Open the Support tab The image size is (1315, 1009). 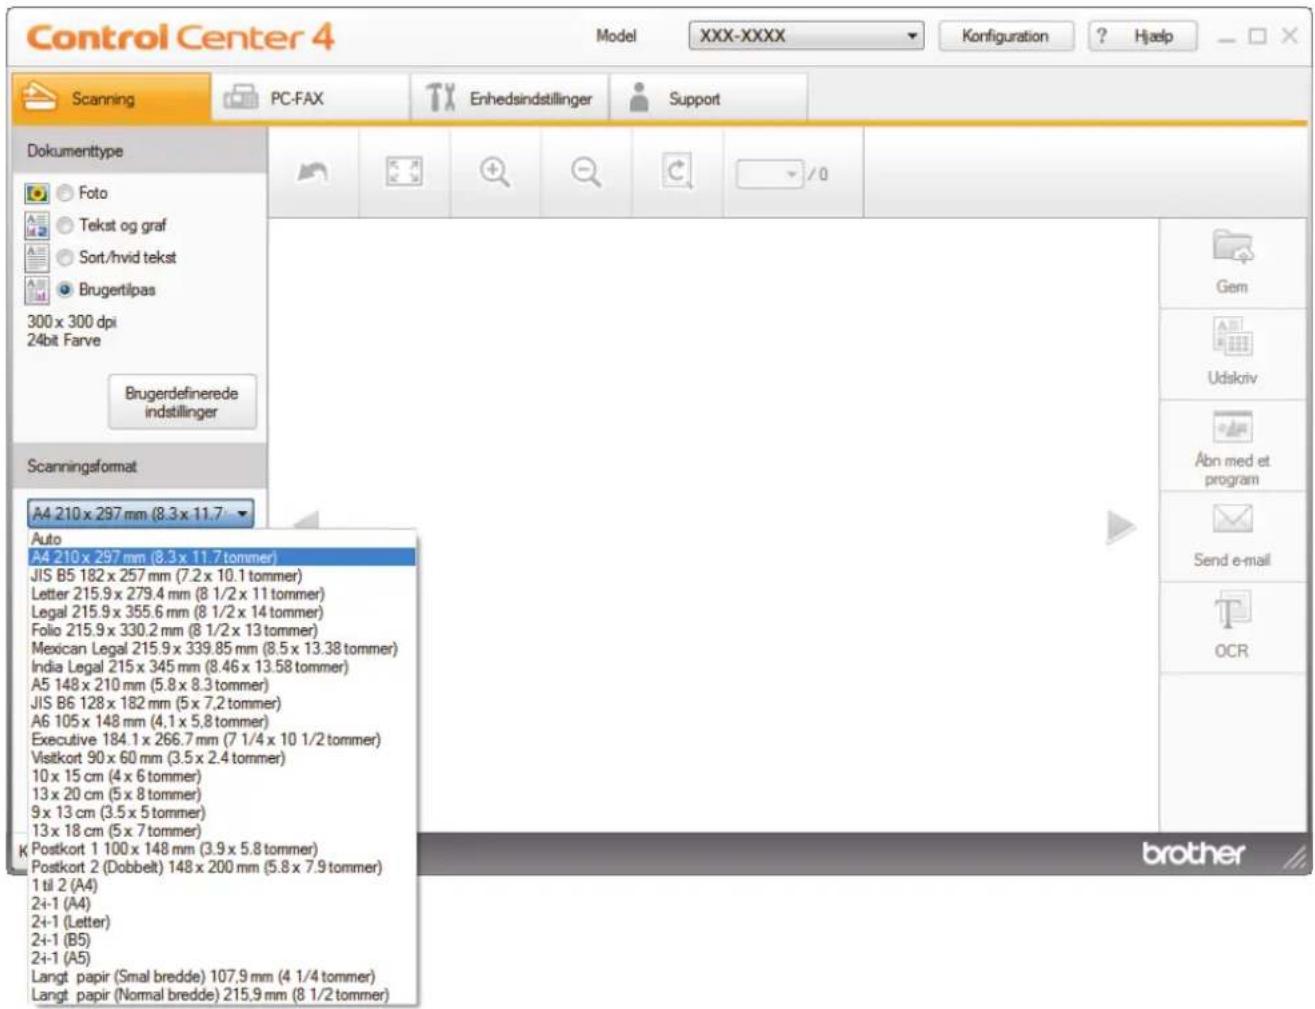tap(709, 98)
